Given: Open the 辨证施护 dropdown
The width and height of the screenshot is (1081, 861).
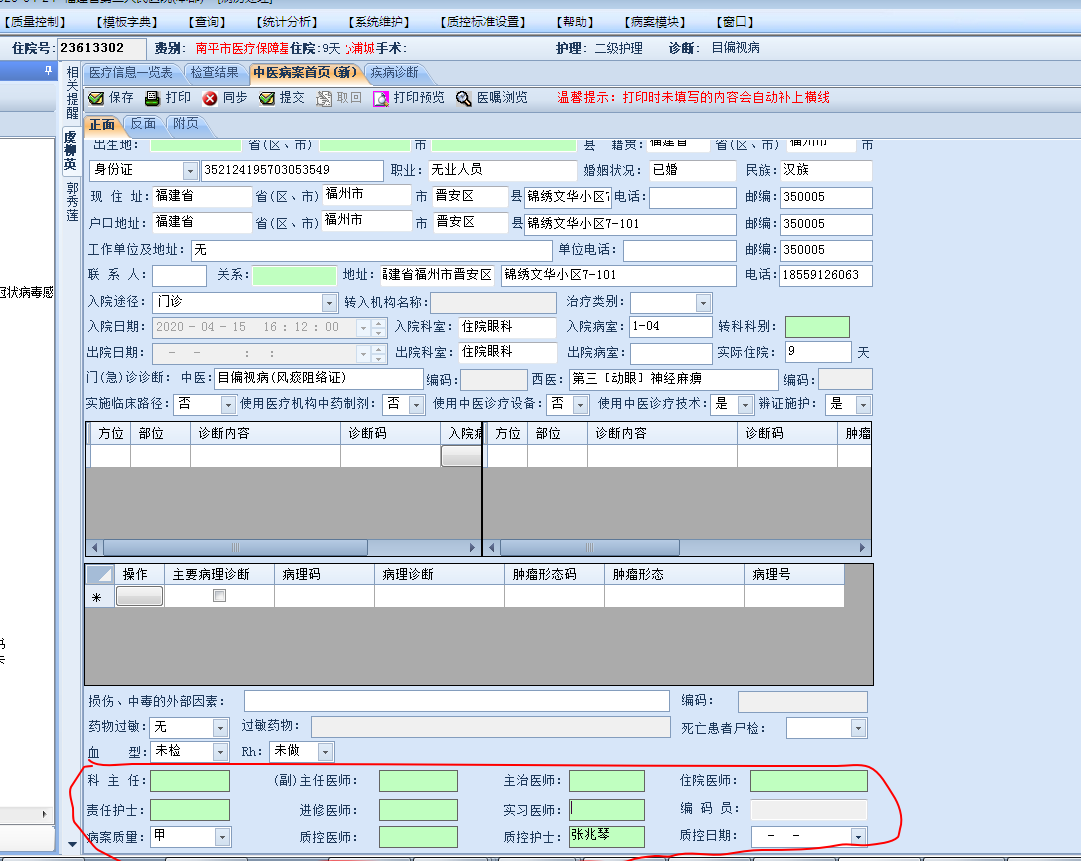Looking at the screenshot, I should [x=863, y=405].
